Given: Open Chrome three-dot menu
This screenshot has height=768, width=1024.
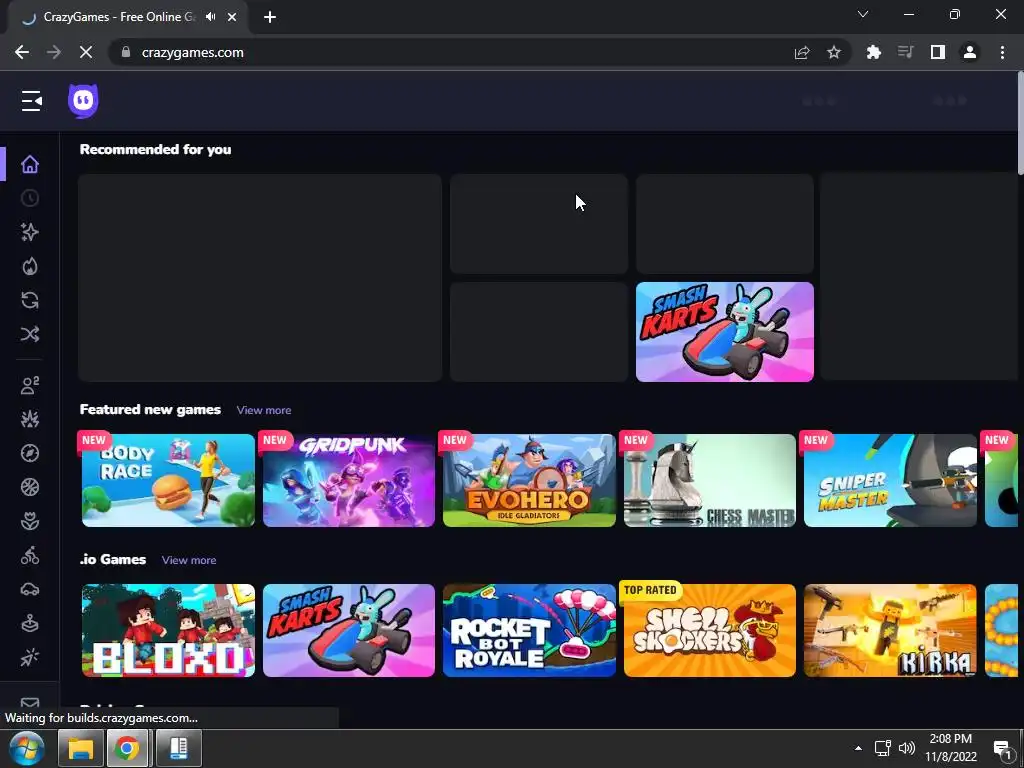Looking at the screenshot, I should pos(1002,52).
